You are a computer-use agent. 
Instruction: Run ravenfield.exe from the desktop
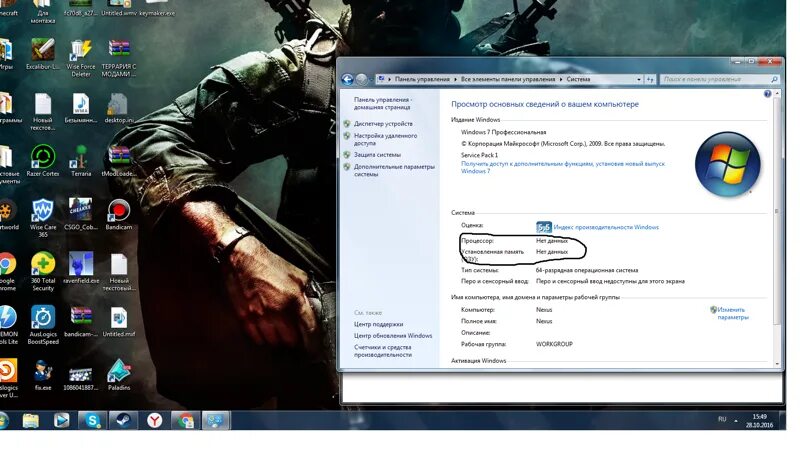(x=81, y=268)
